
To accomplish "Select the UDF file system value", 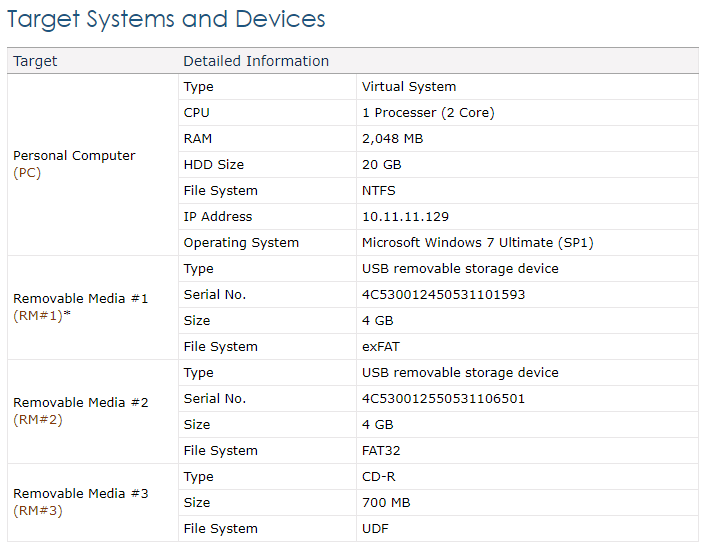I will pyautogui.click(x=375, y=529).
